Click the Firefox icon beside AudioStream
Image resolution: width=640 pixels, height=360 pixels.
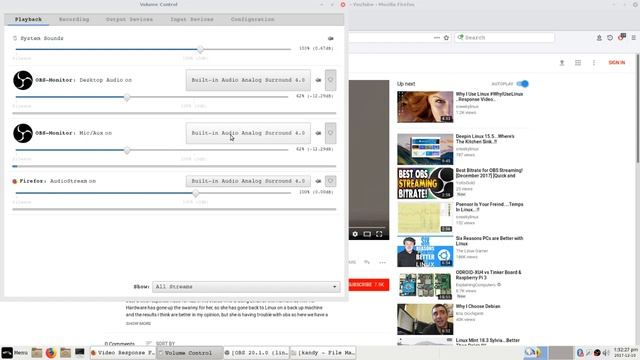click(15, 181)
